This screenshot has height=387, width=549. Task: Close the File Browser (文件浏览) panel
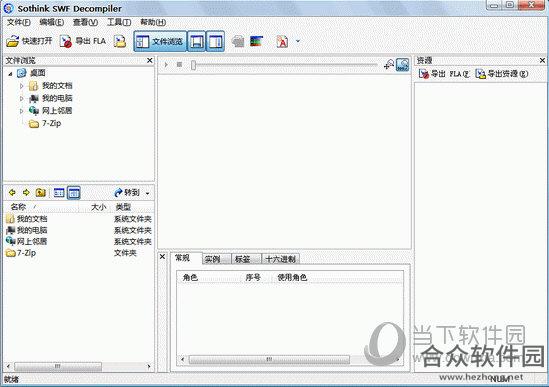[x=150, y=60]
